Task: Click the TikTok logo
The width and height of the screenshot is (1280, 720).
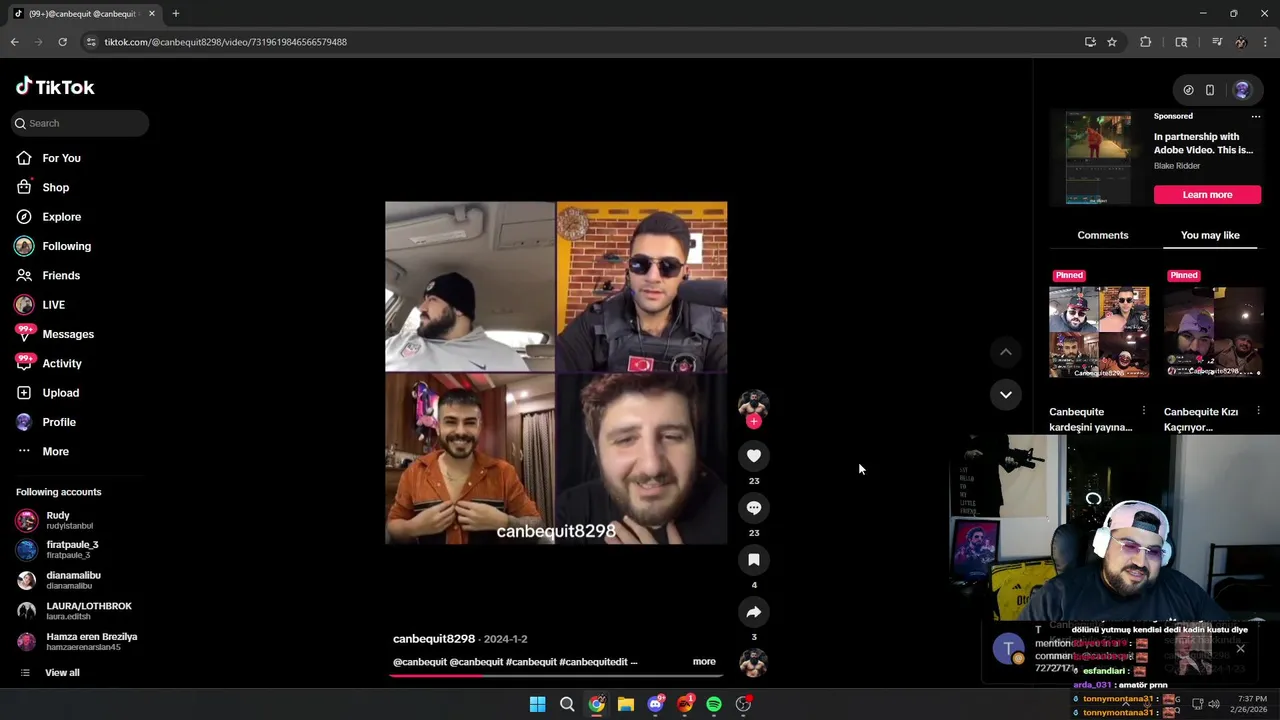Action: pyautogui.click(x=55, y=87)
